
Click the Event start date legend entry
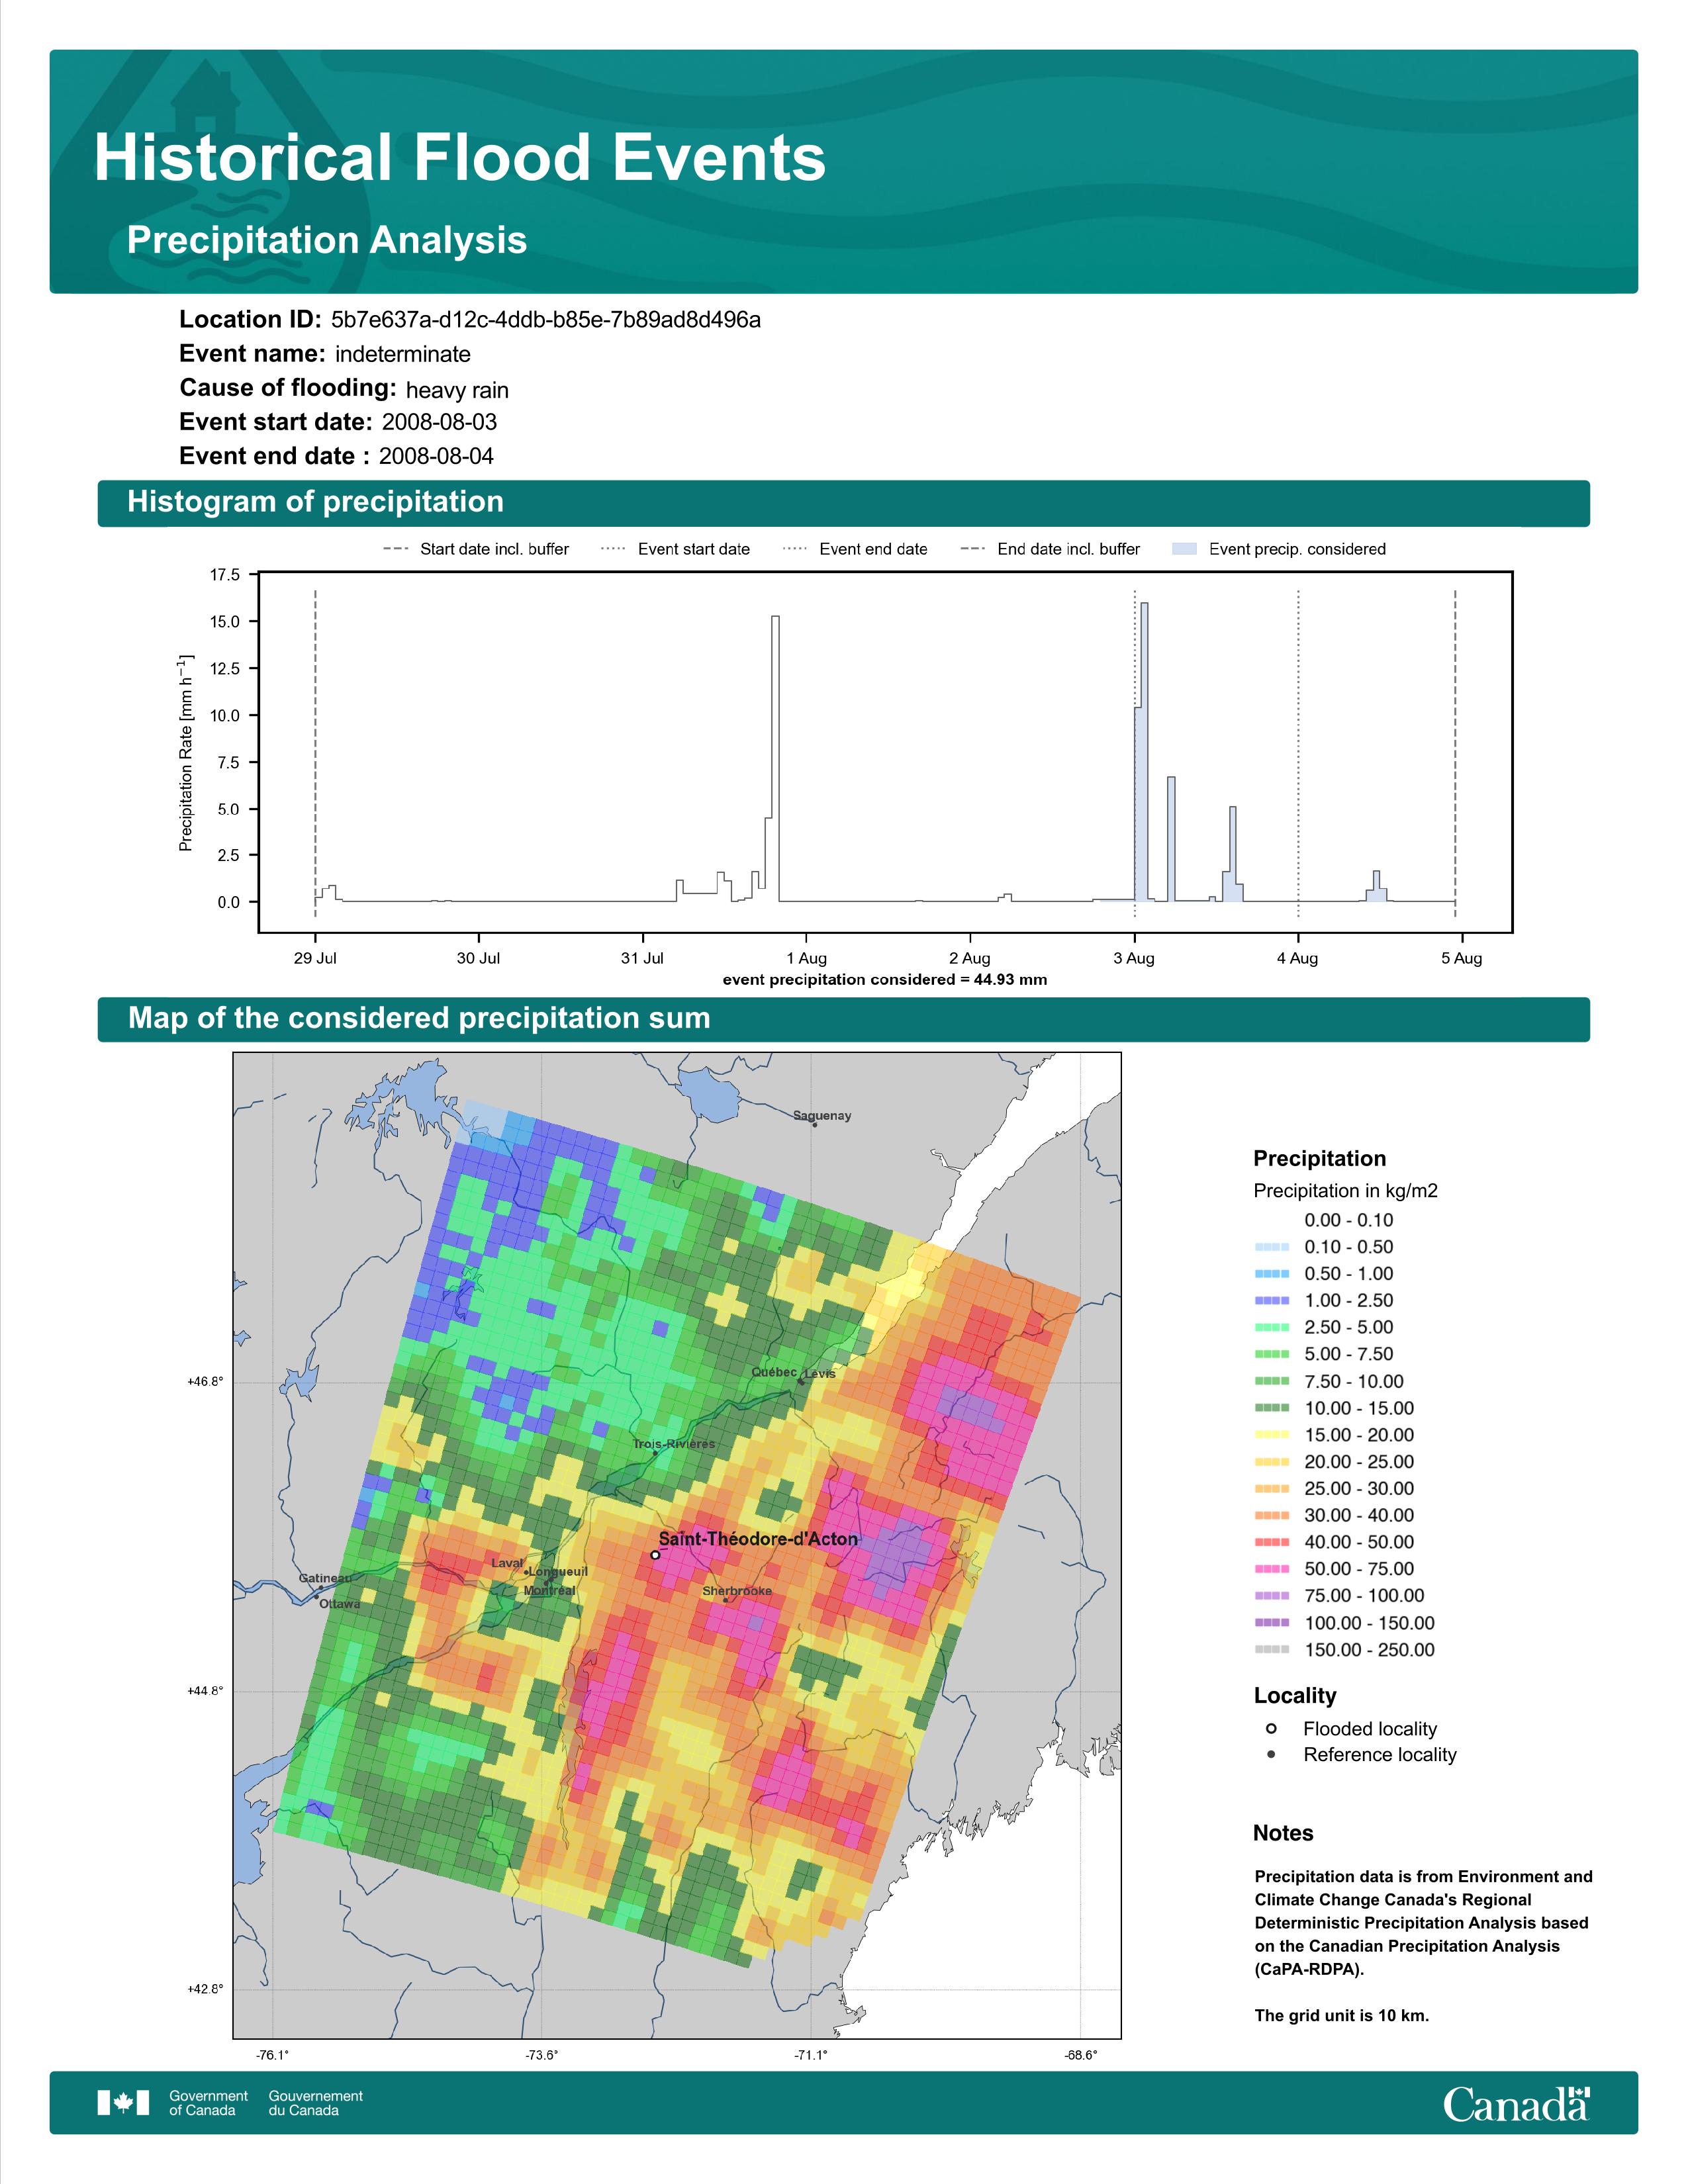point(675,549)
